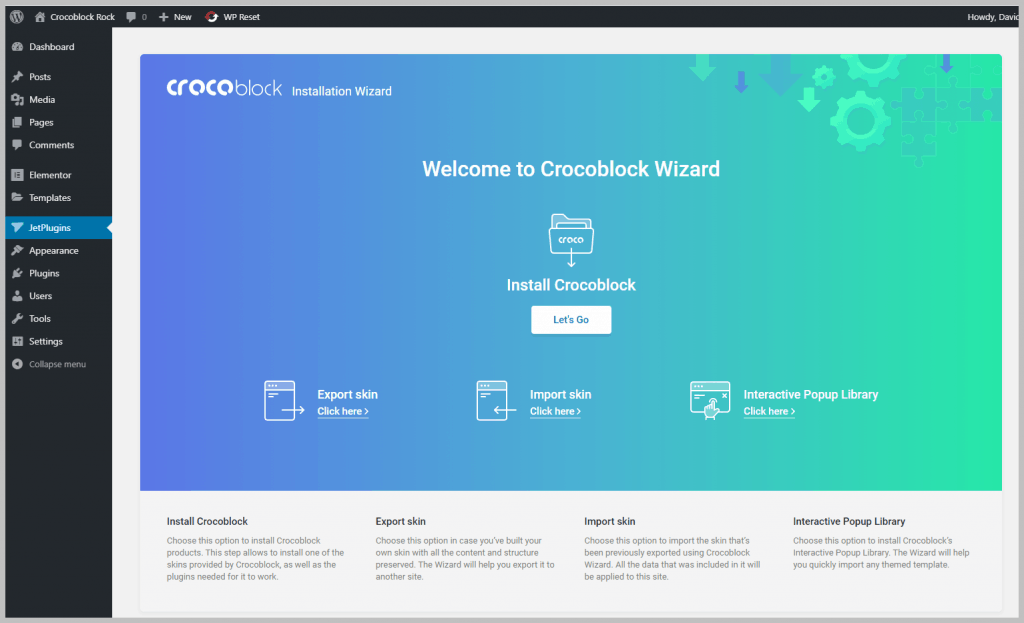Screen dimensions: 1024x623
Task: Click the Let's Go button
Action: click(x=571, y=320)
